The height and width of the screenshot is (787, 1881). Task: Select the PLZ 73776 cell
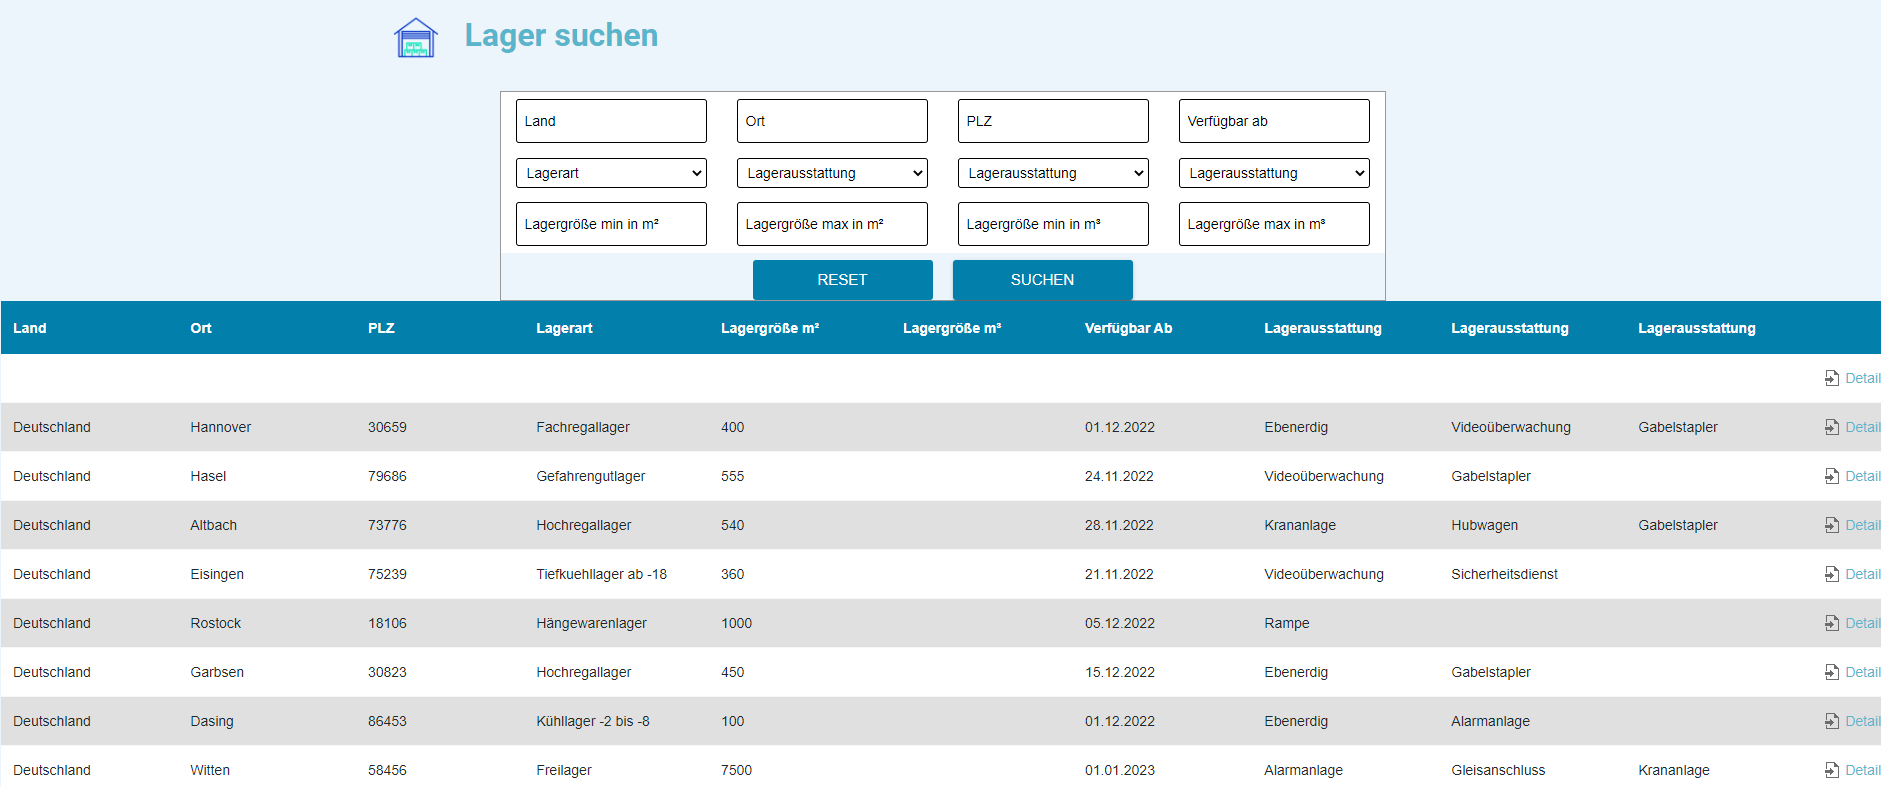coord(387,525)
